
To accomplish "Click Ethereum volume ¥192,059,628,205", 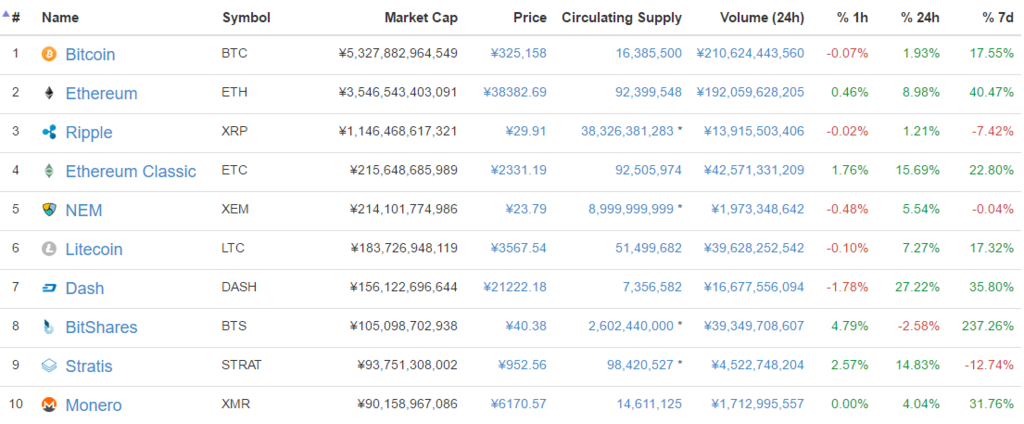I will coord(750,92).
